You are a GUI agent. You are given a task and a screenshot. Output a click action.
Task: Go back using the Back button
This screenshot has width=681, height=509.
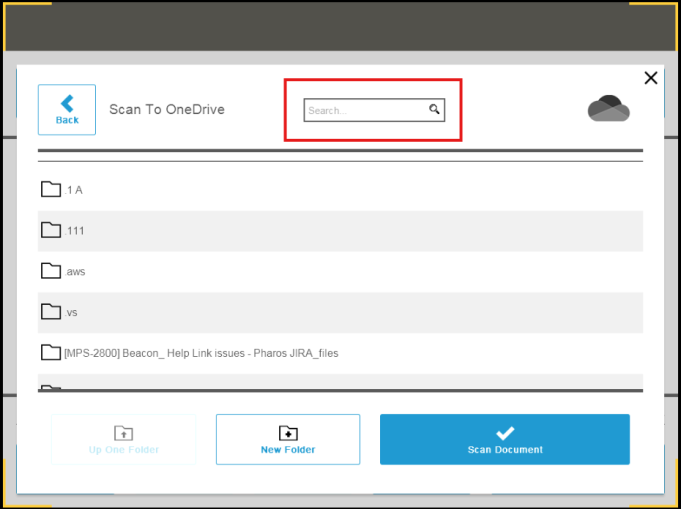point(67,110)
